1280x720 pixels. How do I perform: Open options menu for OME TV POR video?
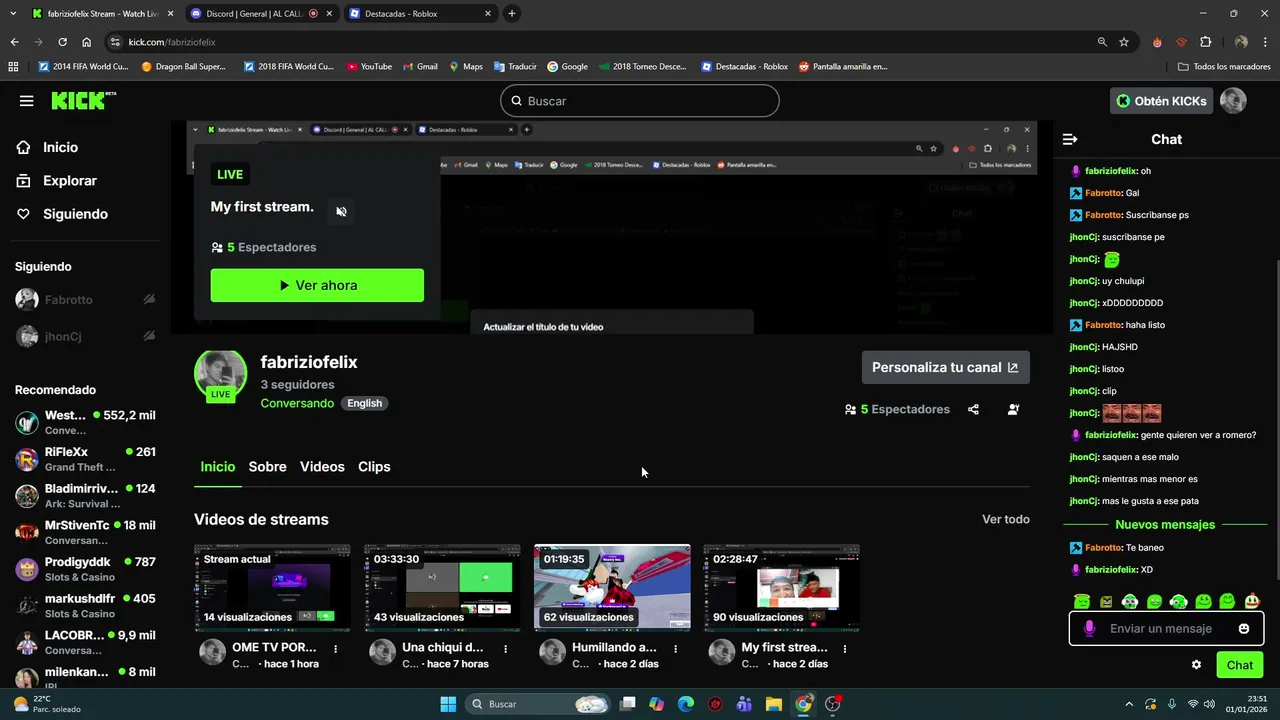(x=335, y=649)
